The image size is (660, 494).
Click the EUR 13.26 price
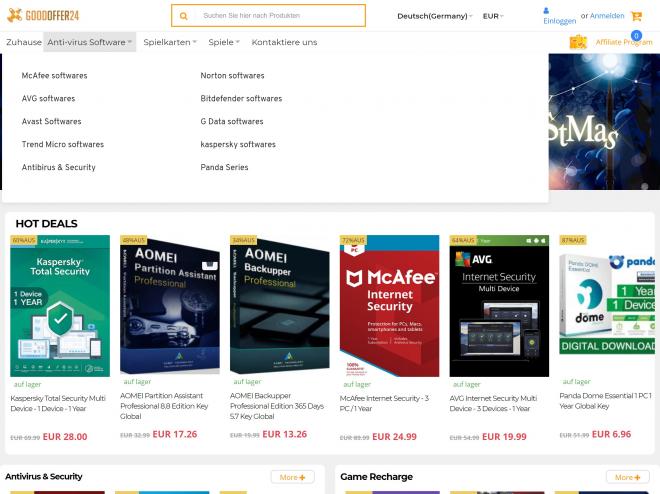point(285,434)
